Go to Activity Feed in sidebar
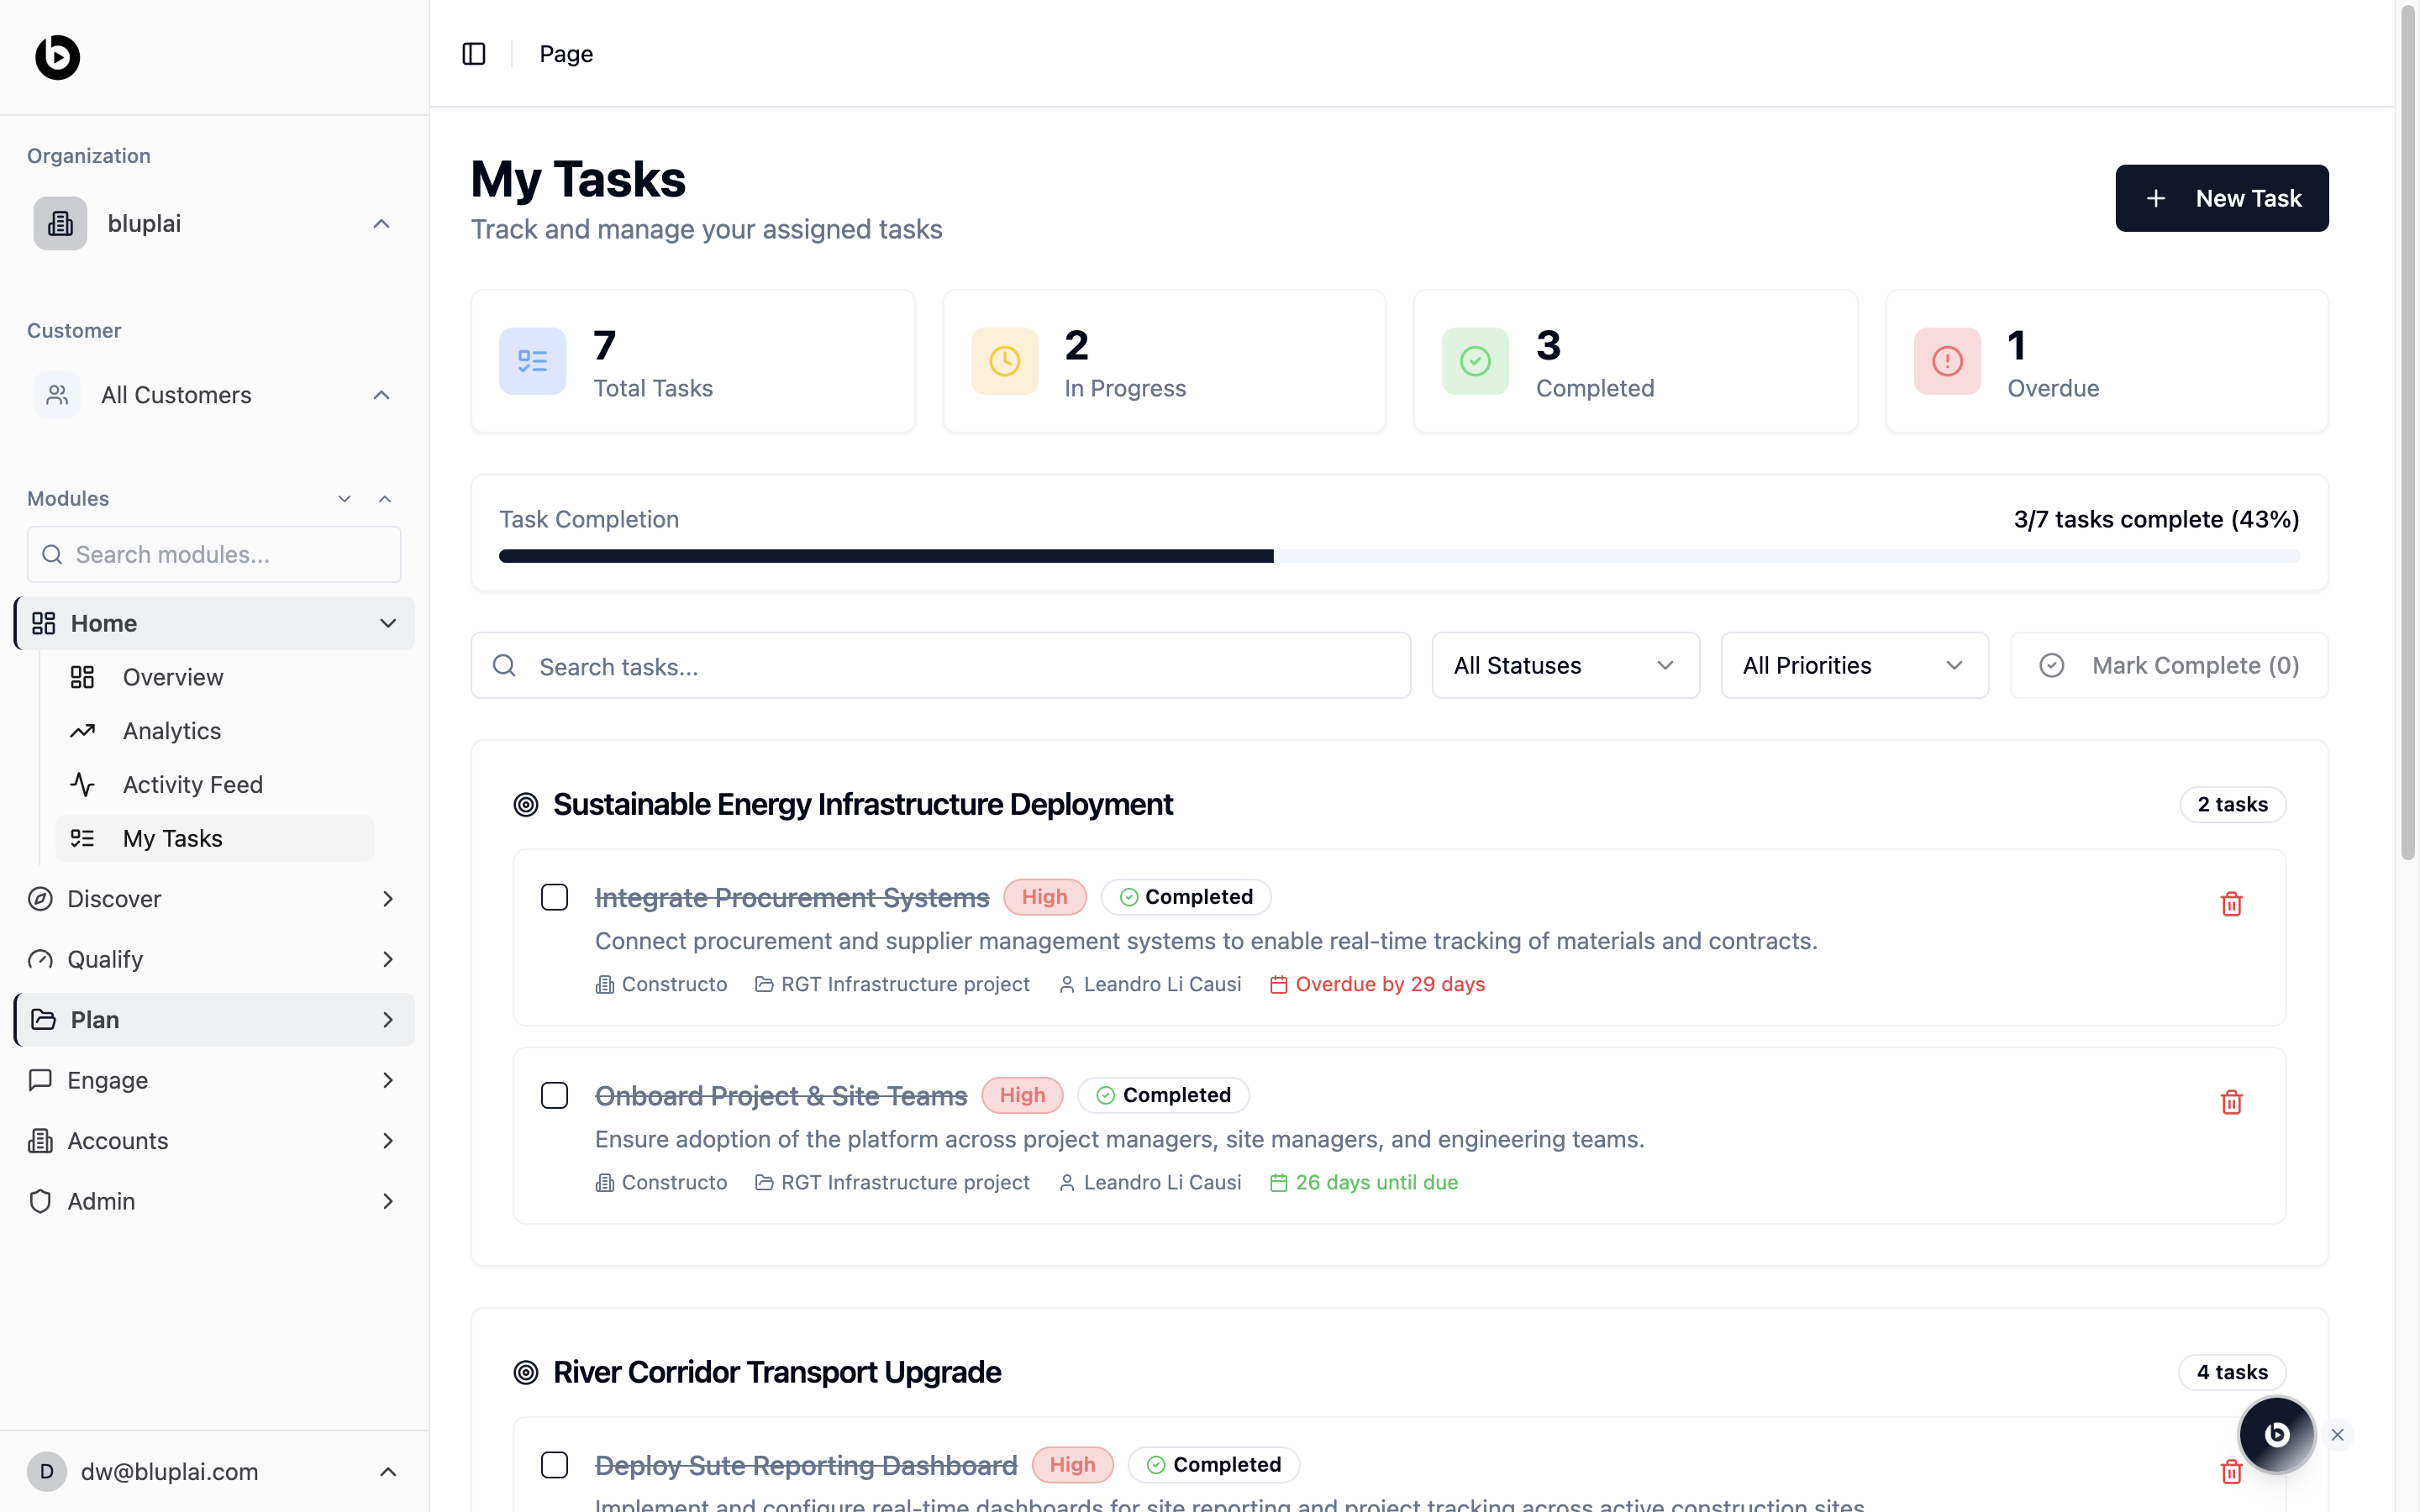This screenshot has height=1512, width=2420. tap(192, 785)
